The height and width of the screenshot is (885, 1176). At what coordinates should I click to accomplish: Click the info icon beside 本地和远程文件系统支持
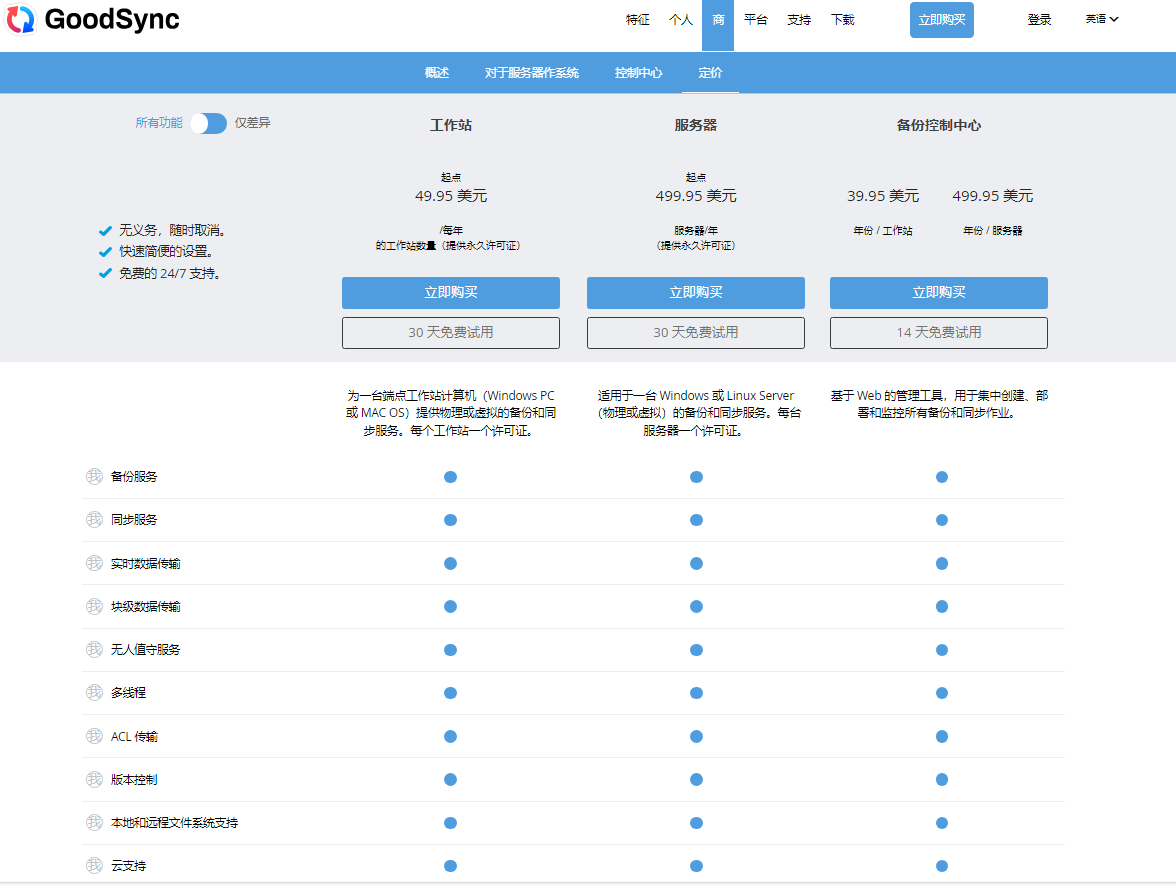click(x=94, y=823)
